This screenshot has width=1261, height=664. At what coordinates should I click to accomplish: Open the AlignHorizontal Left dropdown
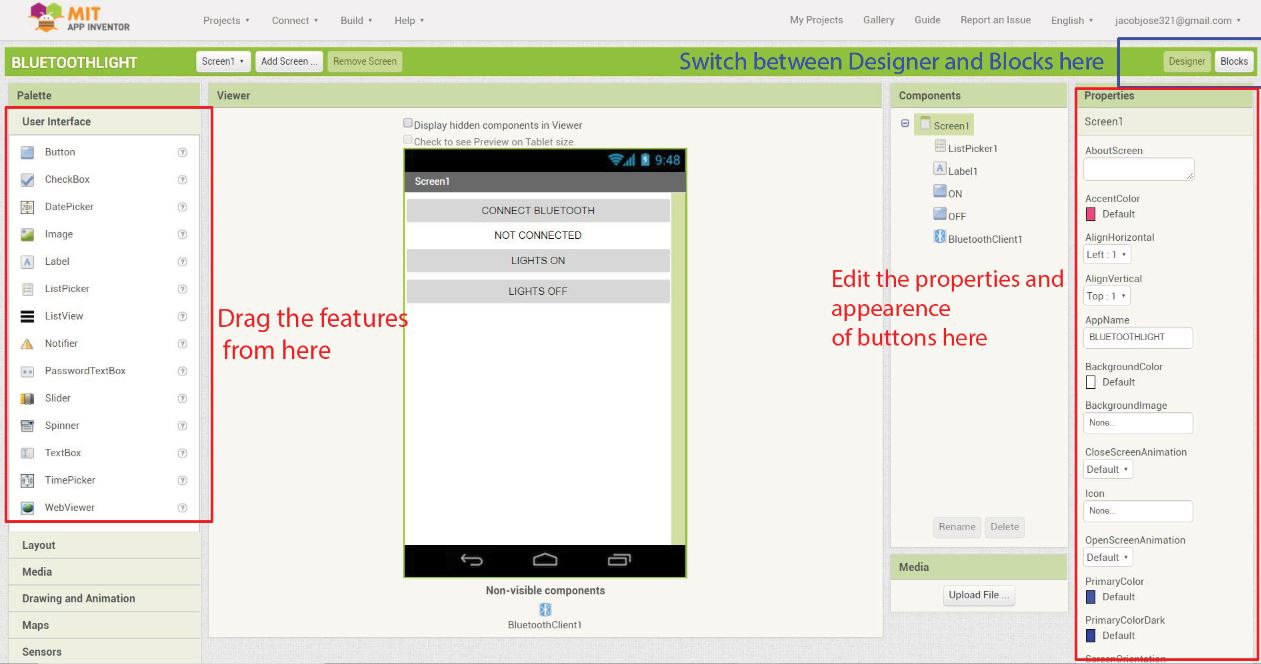click(1108, 255)
